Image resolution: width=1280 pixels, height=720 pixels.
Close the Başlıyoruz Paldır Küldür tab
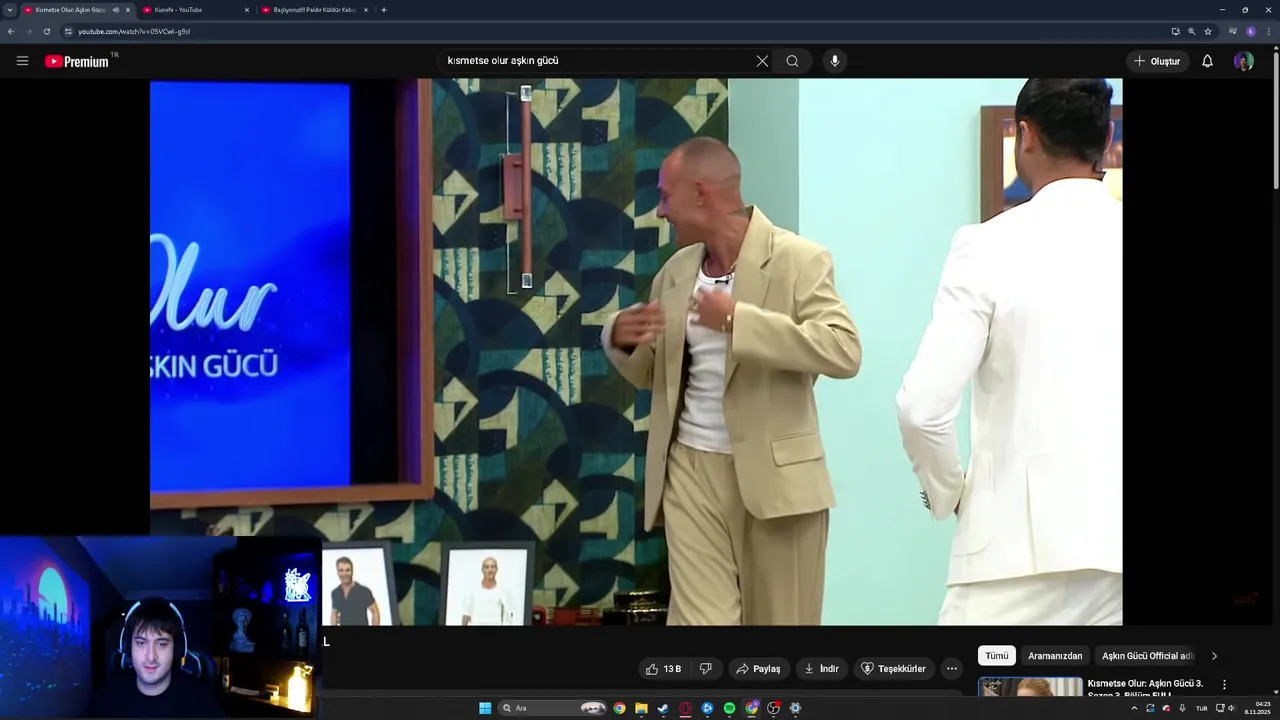366,10
